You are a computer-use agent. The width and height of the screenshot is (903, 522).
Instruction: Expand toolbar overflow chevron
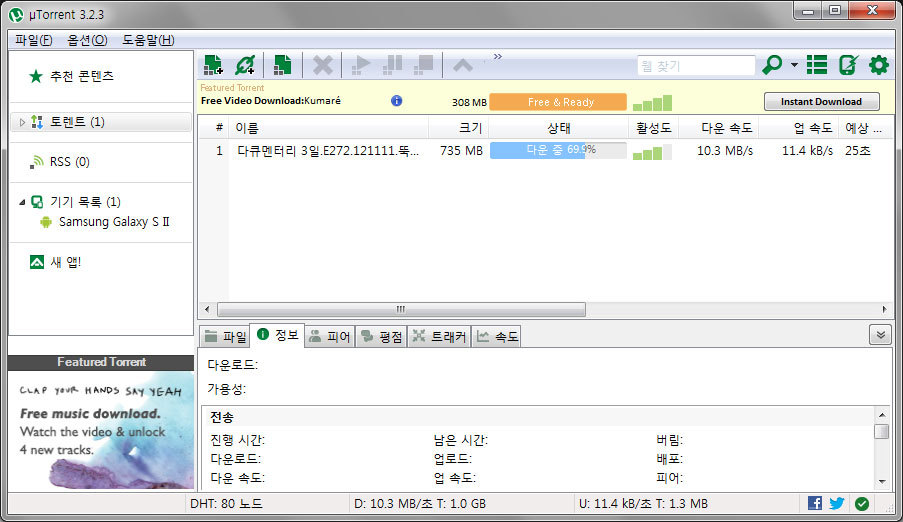pyautogui.click(x=498, y=56)
